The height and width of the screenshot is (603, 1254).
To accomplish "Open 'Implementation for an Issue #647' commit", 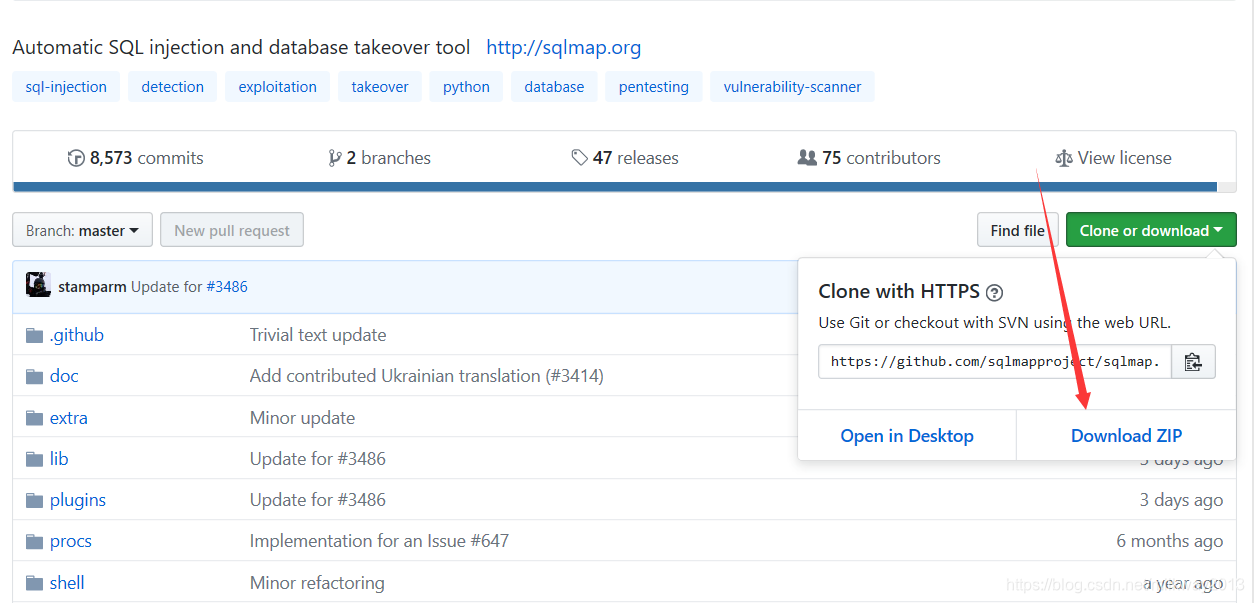I will click(x=379, y=541).
